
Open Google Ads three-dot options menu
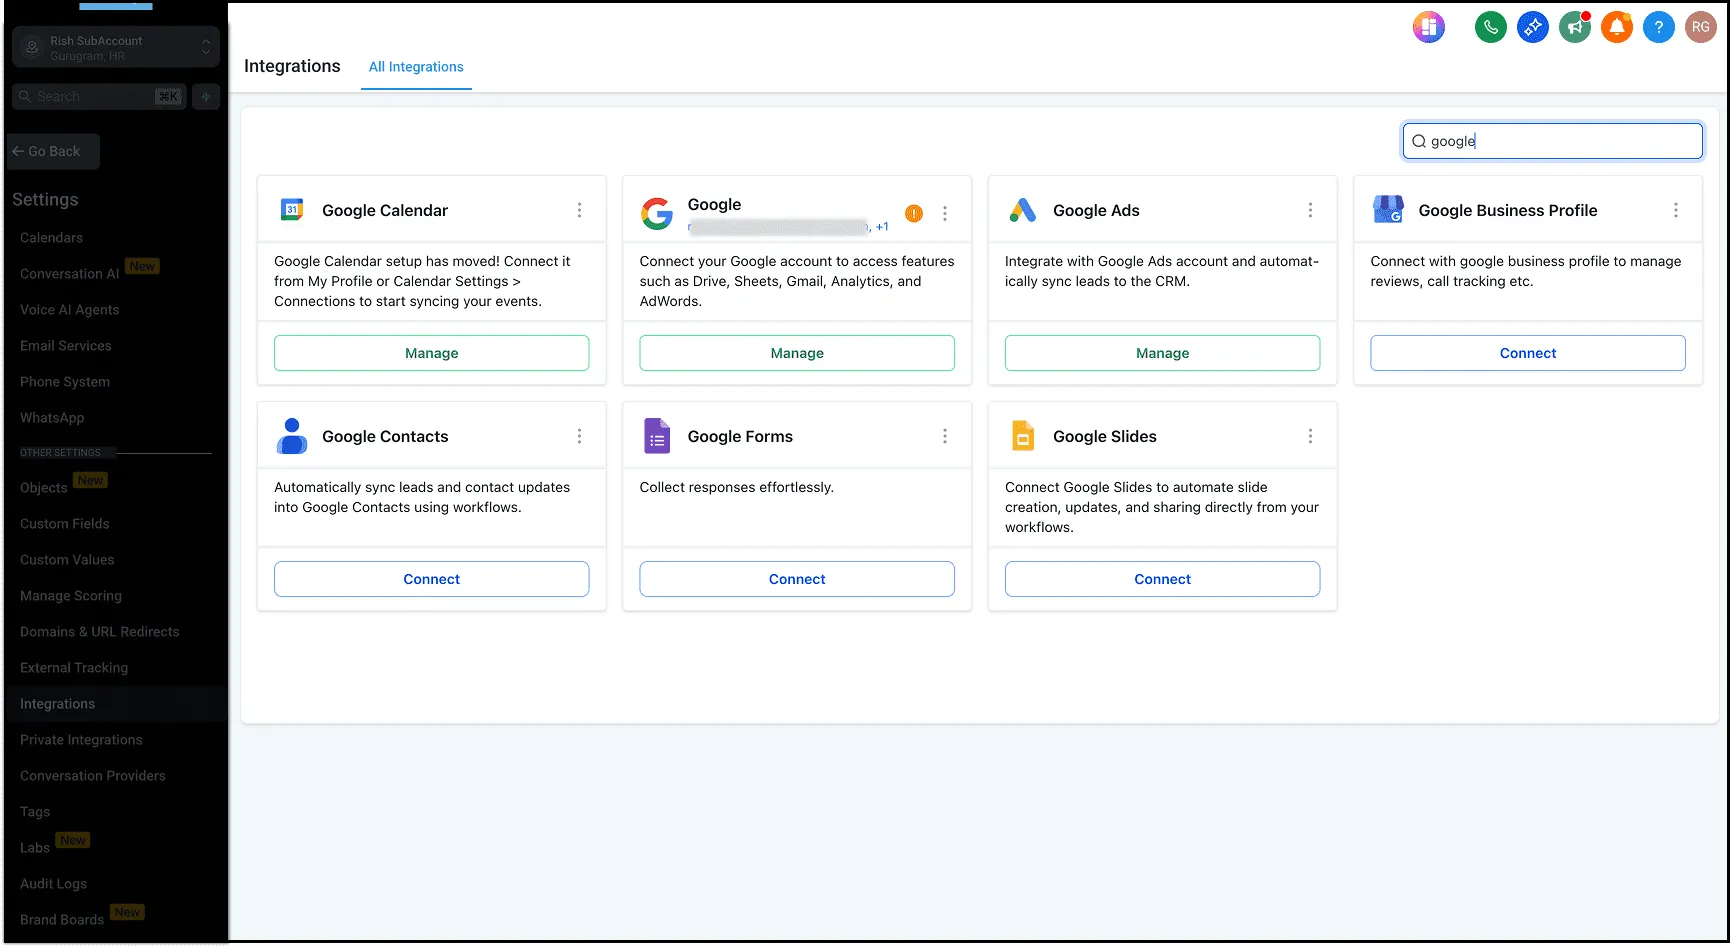(1310, 210)
